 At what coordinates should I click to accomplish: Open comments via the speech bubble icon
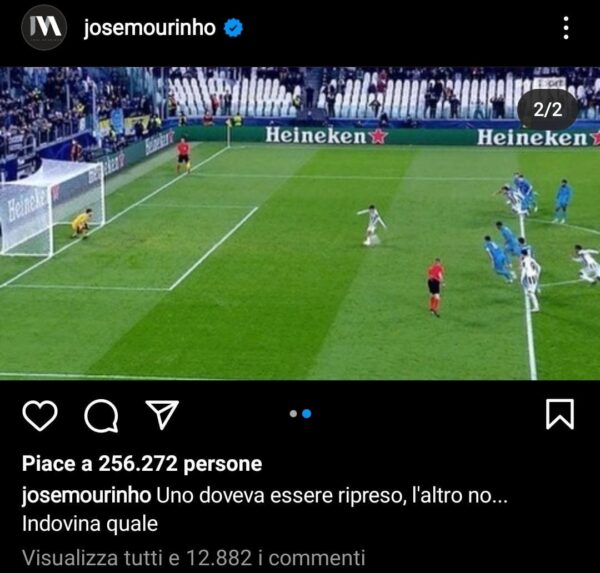click(101, 416)
